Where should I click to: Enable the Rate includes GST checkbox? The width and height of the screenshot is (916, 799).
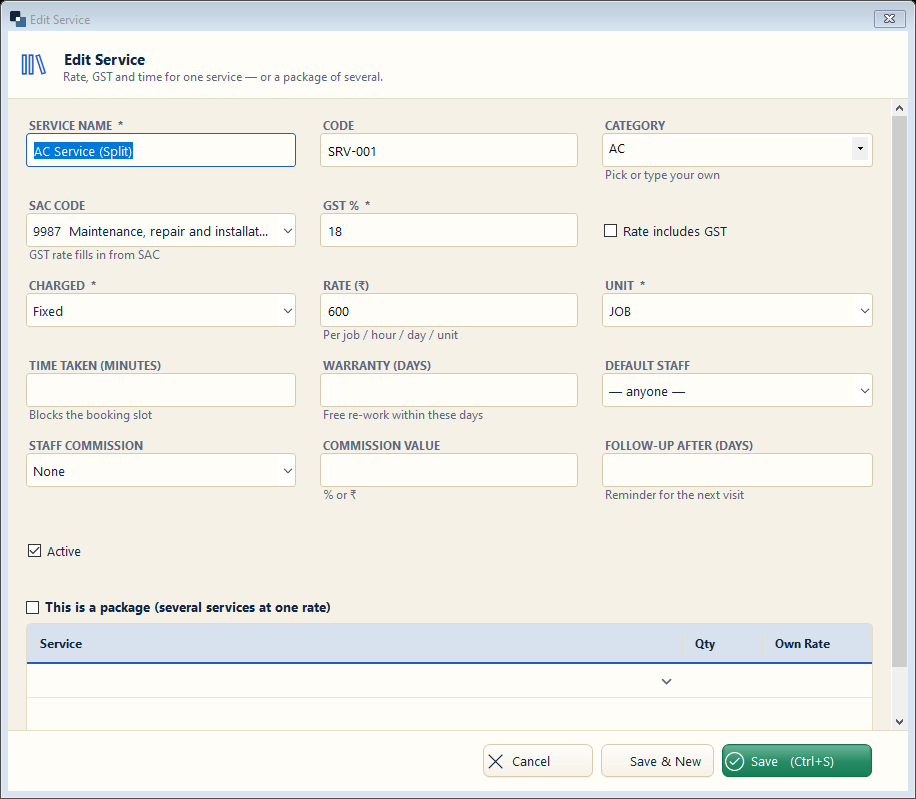pos(610,231)
